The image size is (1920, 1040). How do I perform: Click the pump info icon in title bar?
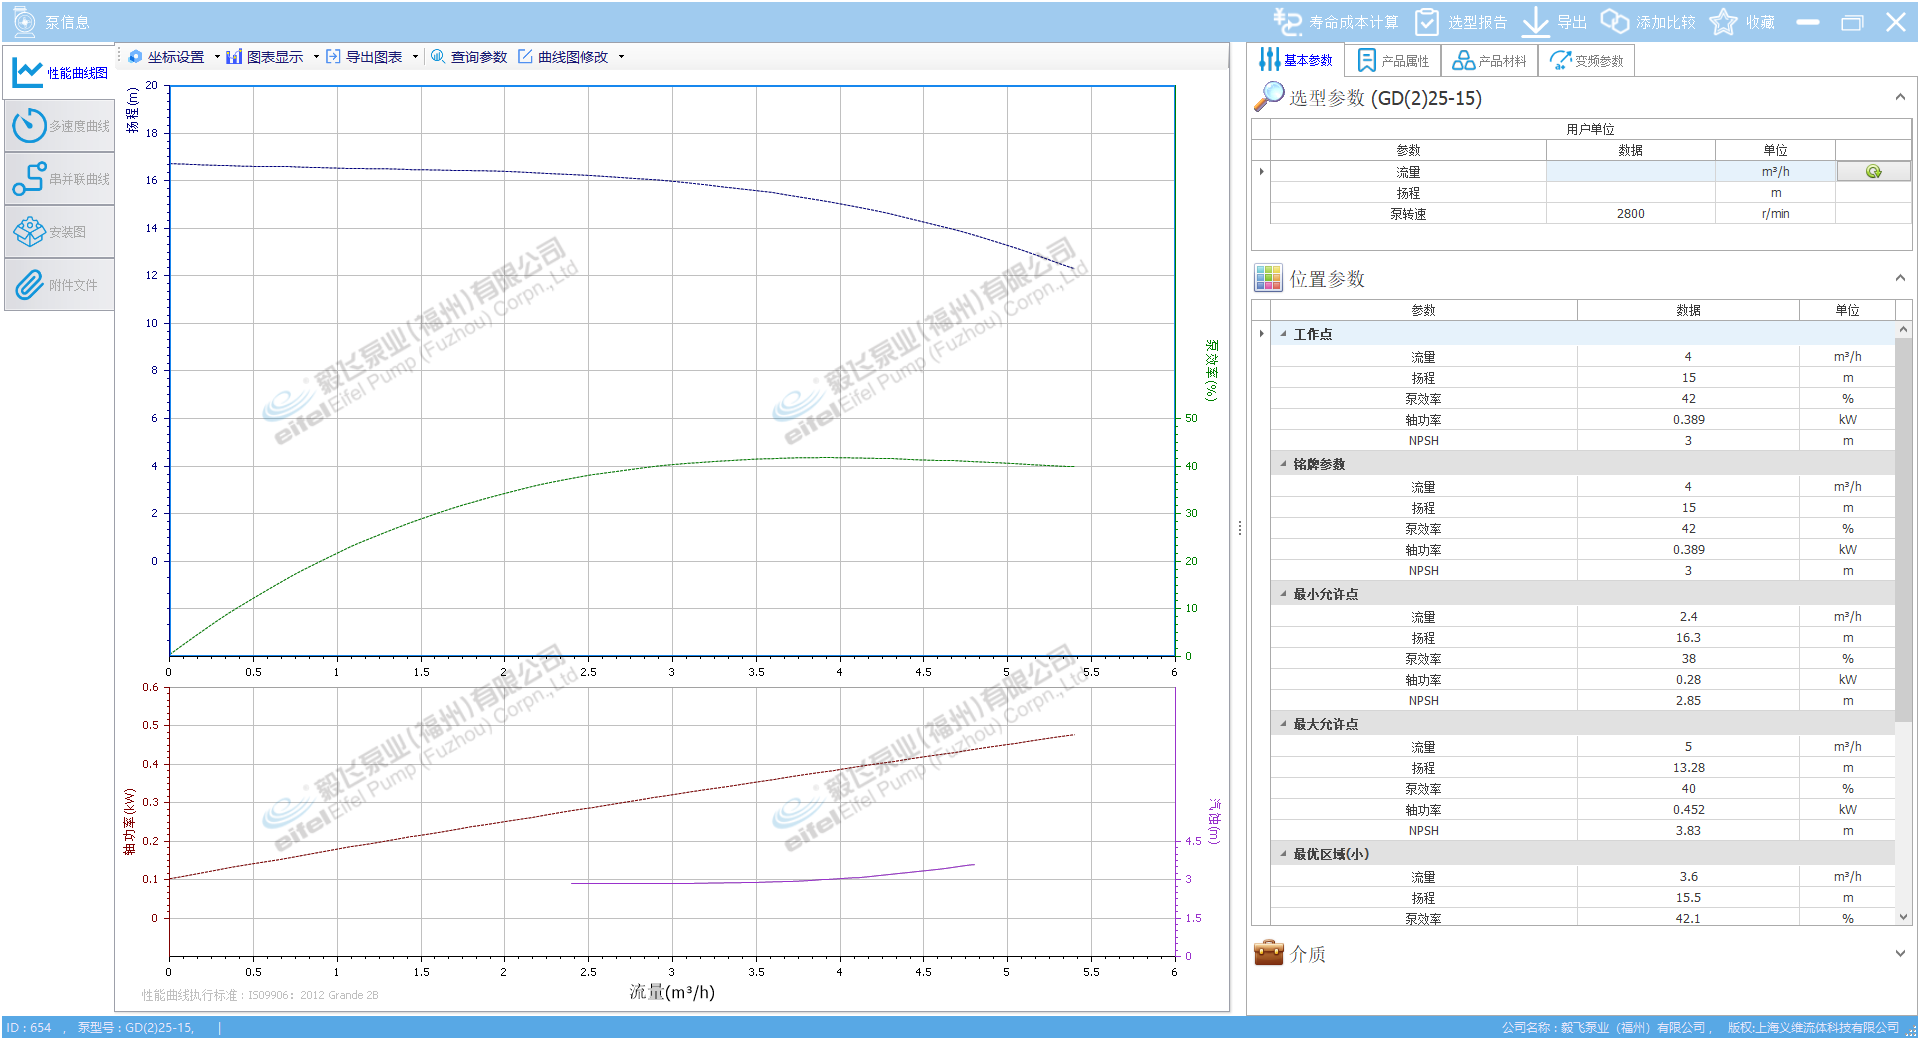click(24, 21)
